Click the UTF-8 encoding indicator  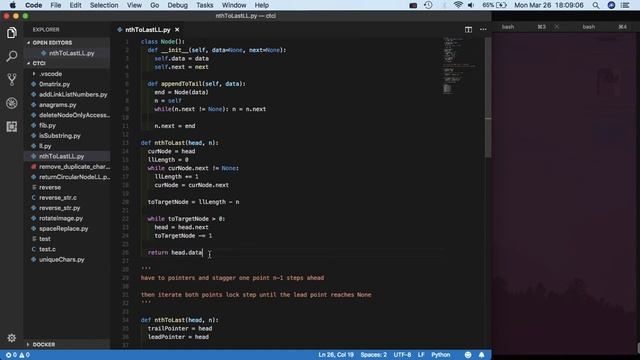coord(402,355)
